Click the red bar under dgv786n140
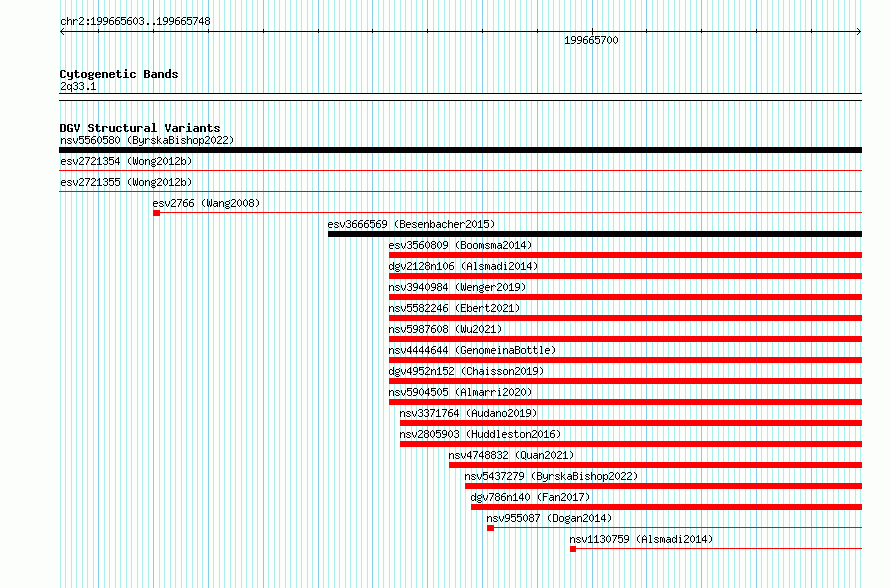The width and height of the screenshot is (890, 588). (666, 507)
